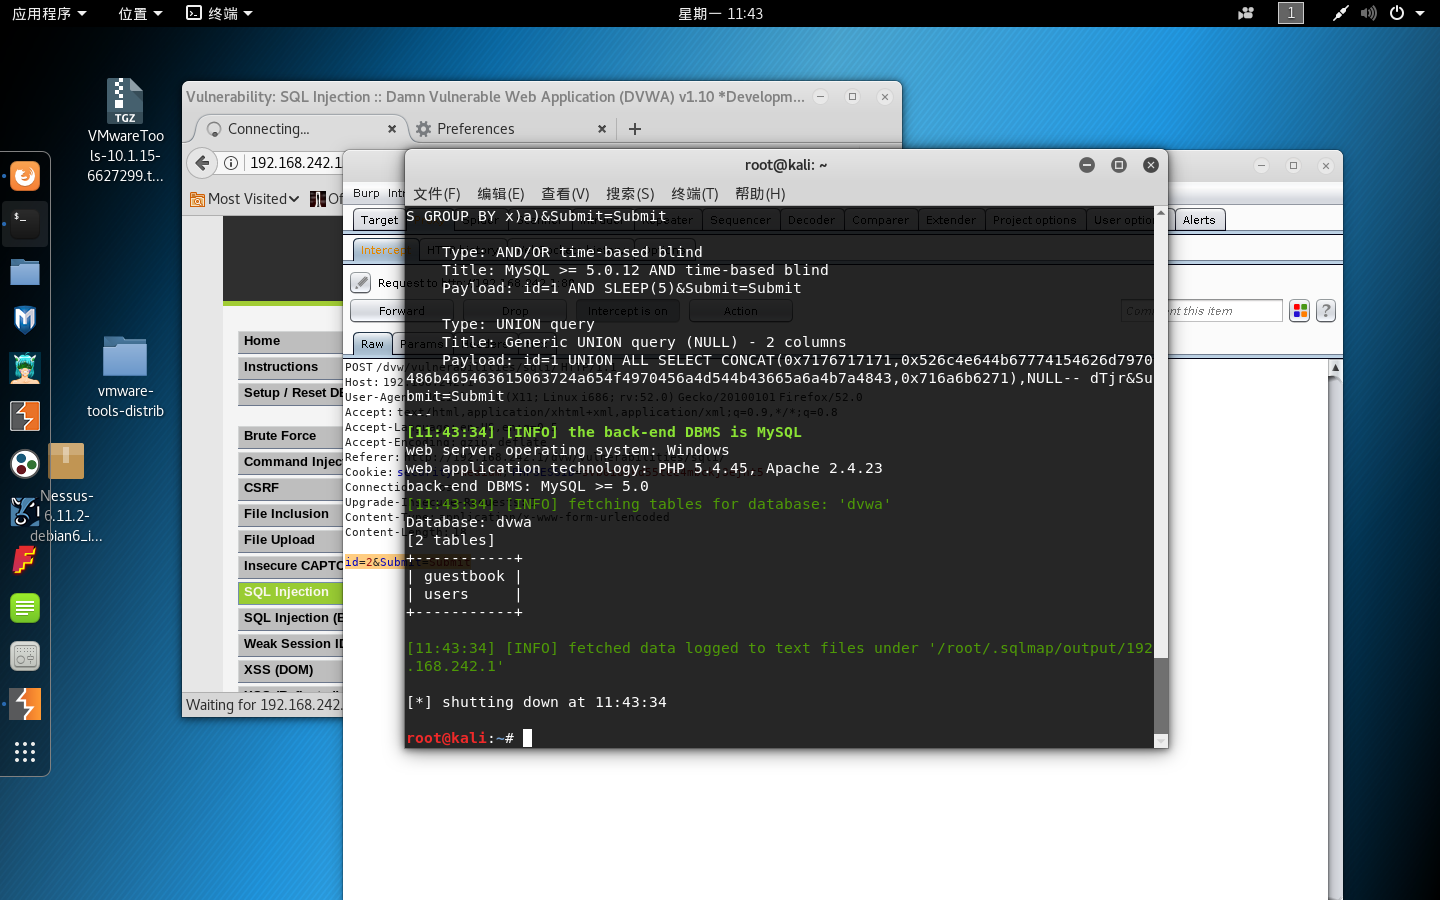1440x900 pixels.
Task: Open DVWA CSRF page
Action: pyautogui.click(x=290, y=488)
